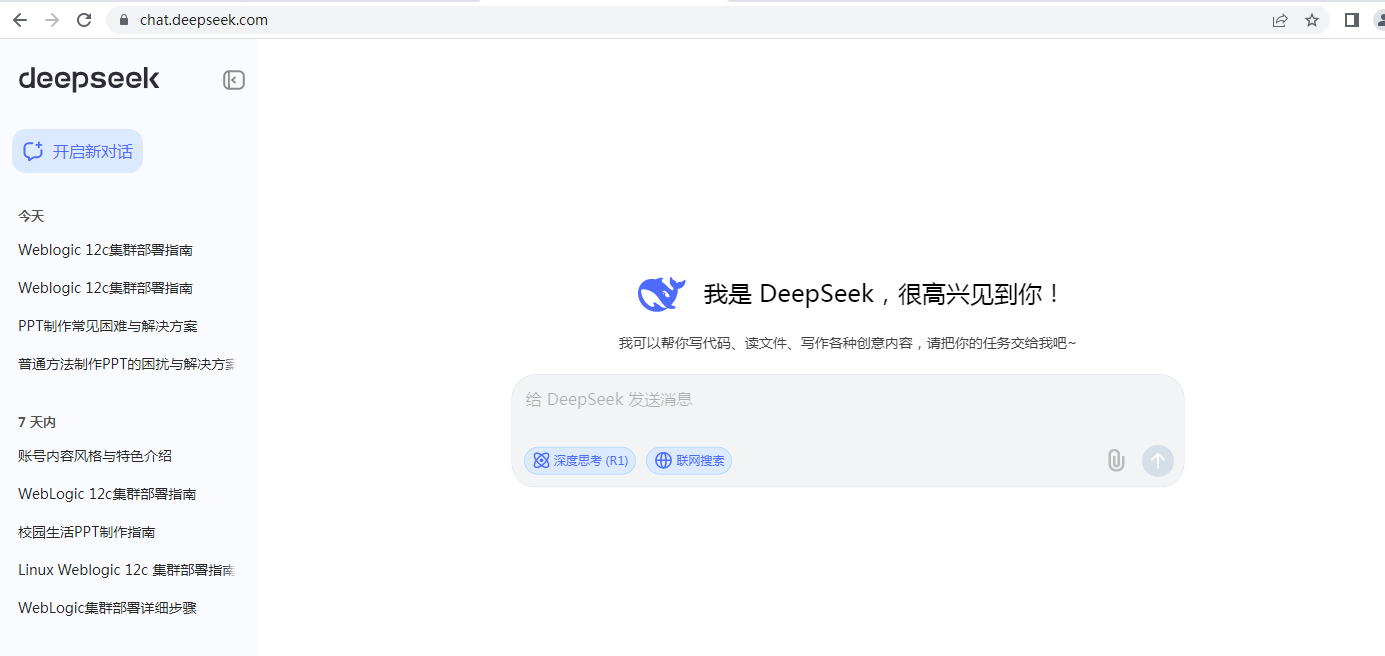Image resolution: width=1385 pixels, height=656 pixels.
Task: Click the 今天 section heading
Action: point(31,216)
